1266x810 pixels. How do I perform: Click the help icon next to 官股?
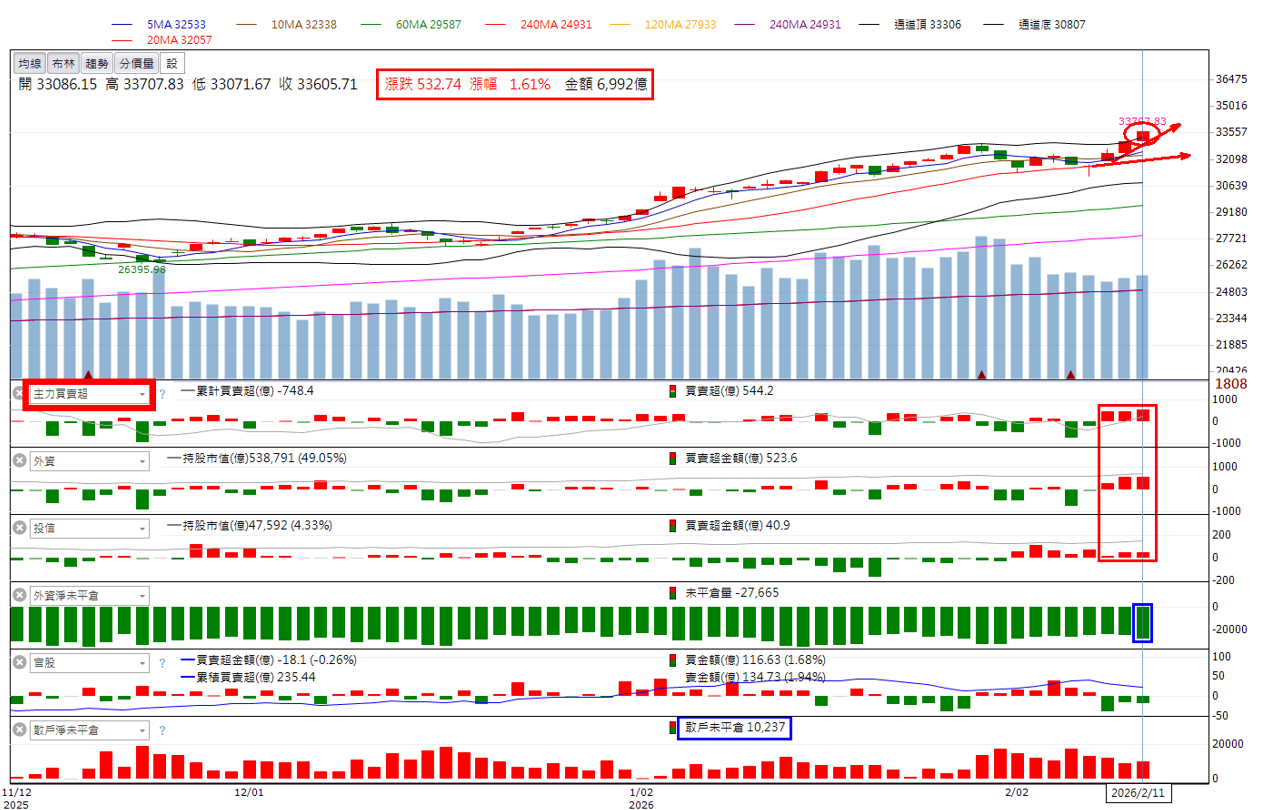click(x=162, y=662)
